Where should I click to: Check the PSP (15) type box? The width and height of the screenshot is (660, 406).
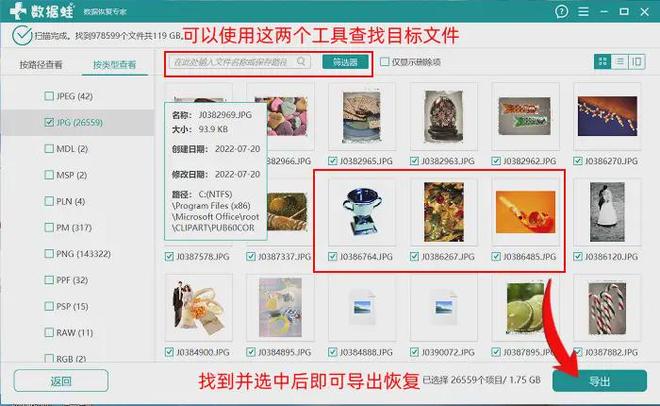pyautogui.click(x=49, y=306)
